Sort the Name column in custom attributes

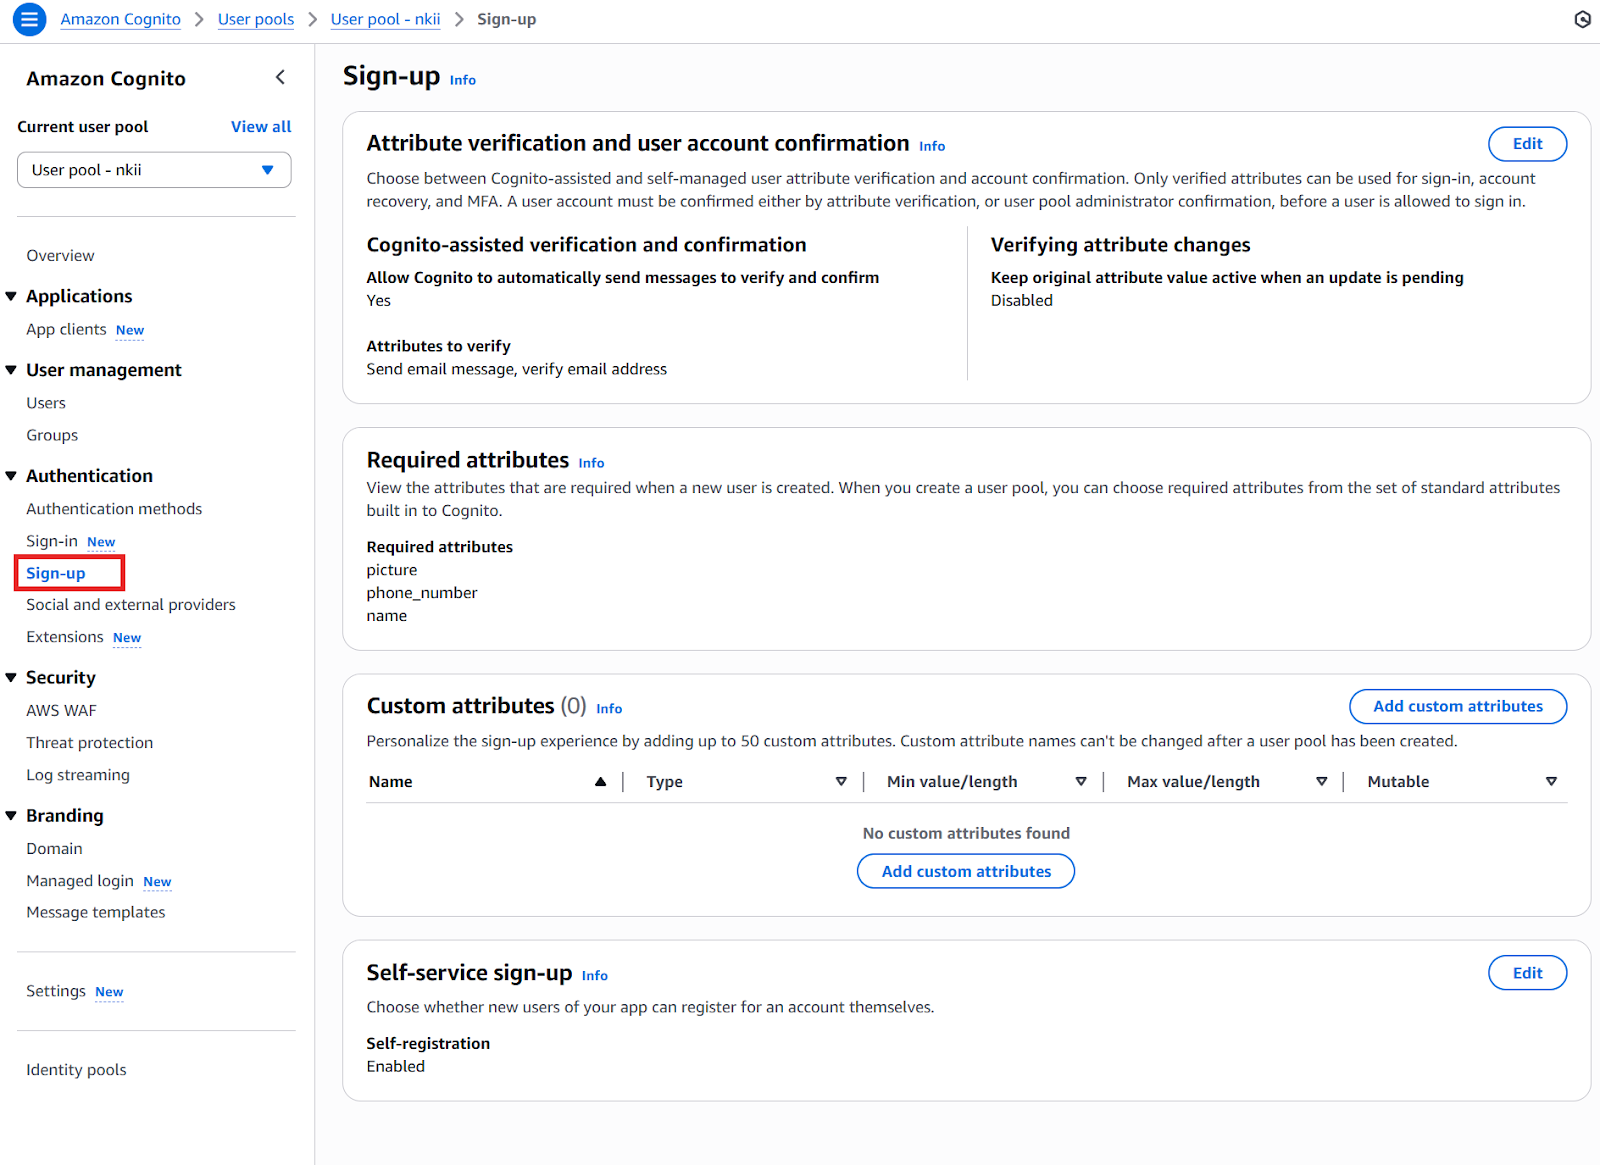(x=600, y=781)
